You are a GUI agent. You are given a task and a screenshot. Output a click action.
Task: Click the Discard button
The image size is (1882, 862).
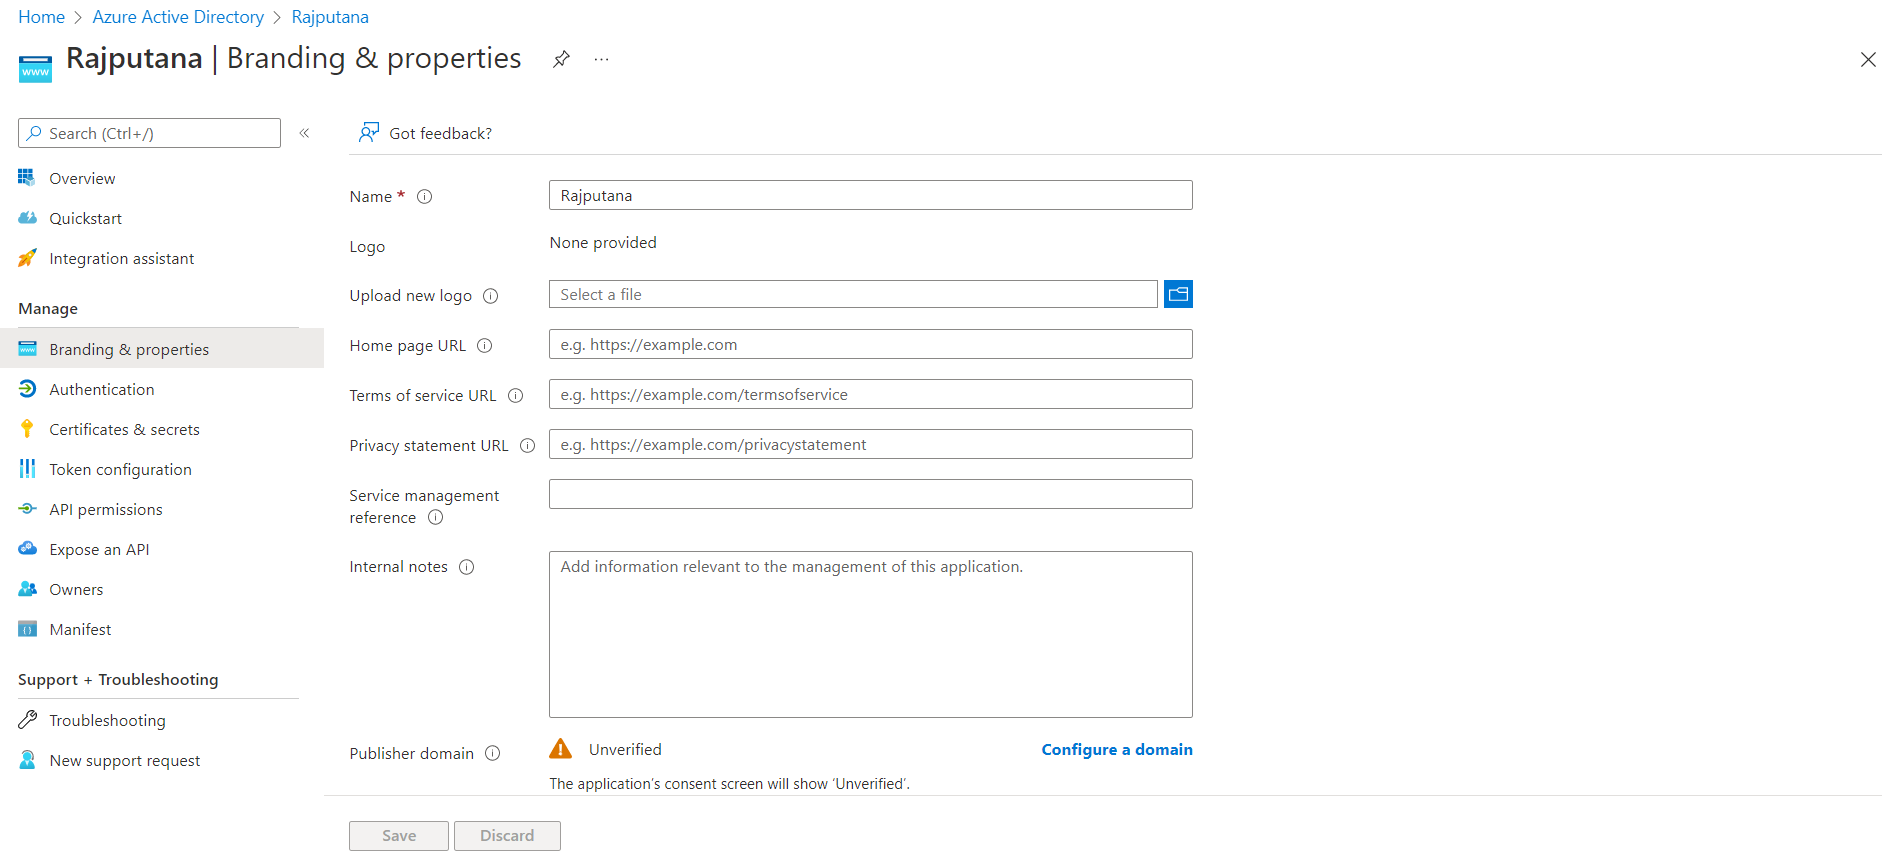point(507,836)
